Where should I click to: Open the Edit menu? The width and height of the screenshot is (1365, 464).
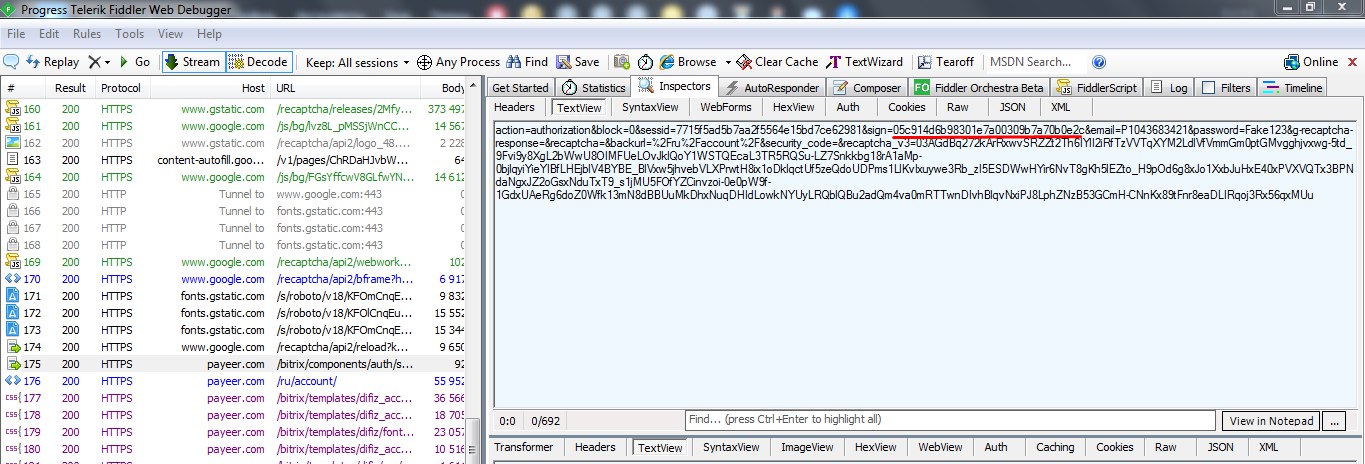[x=49, y=34]
